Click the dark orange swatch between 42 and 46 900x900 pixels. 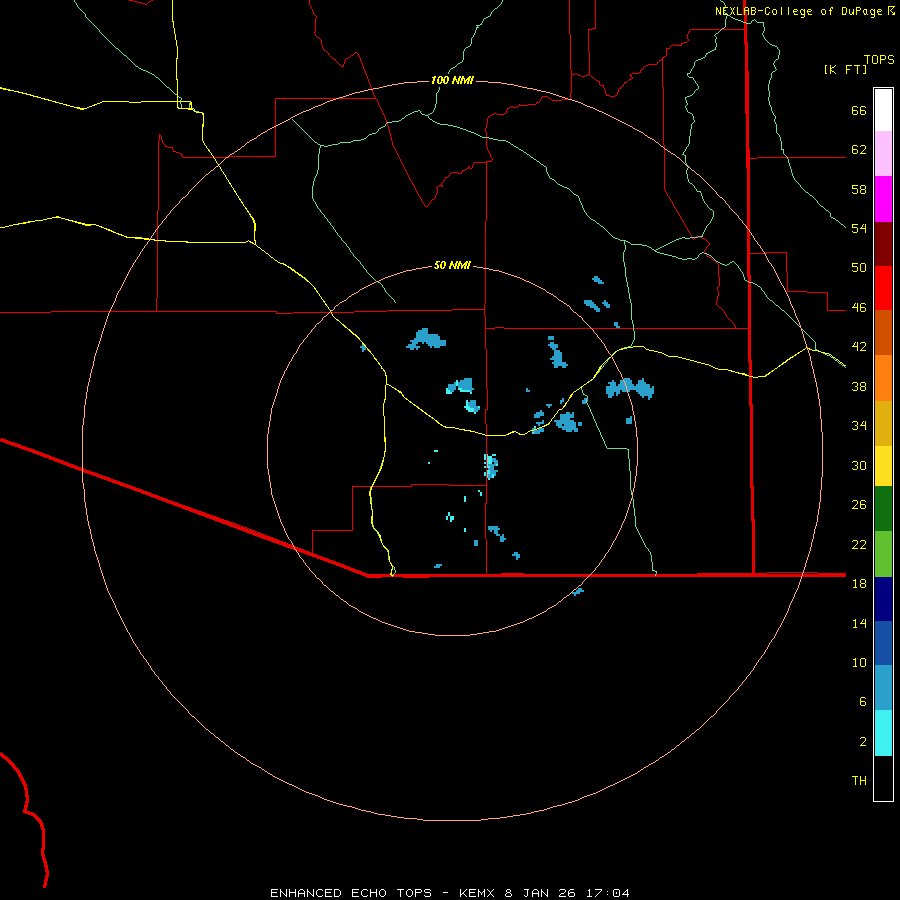[x=883, y=332]
